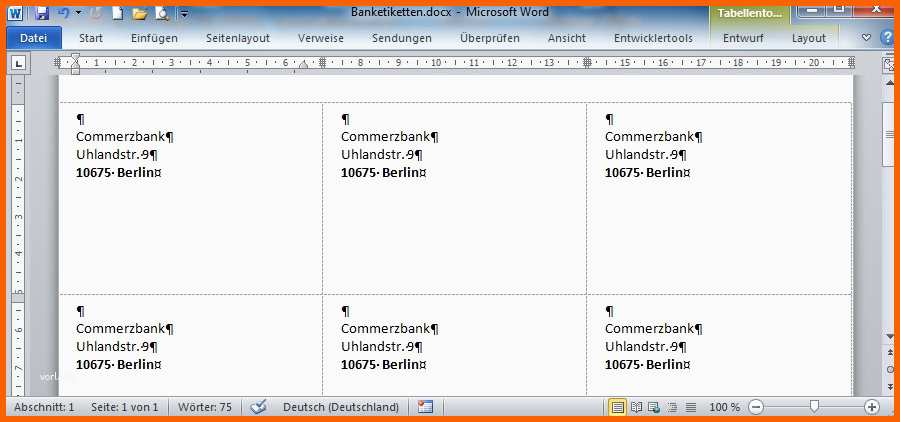
Task: Expand Customize Quick Access Toolbar menu
Action: coord(184,13)
